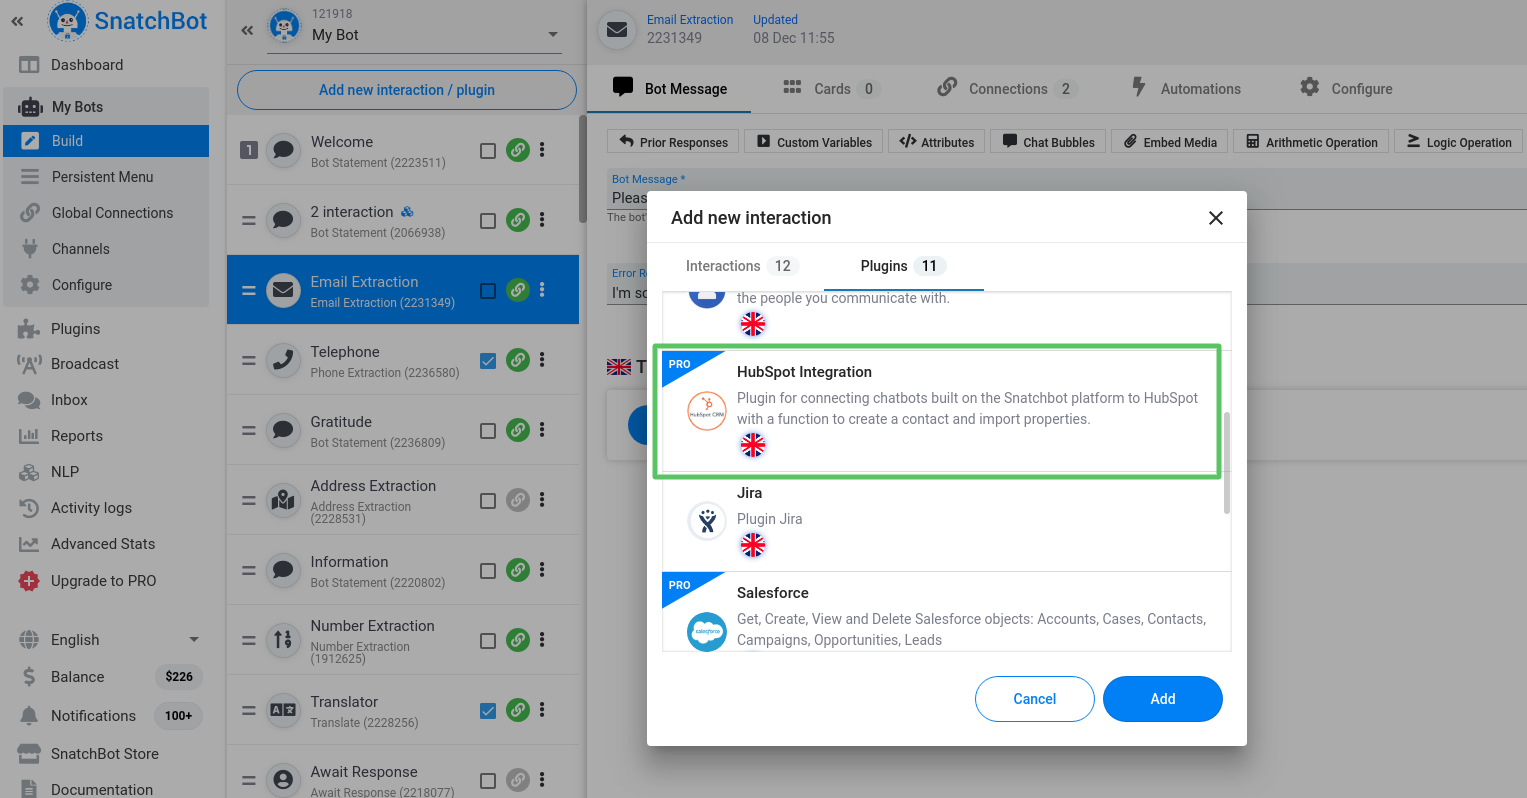1527x798 pixels.
Task: Tick the Welcome interaction checkbox
Action: pos(488,151)
